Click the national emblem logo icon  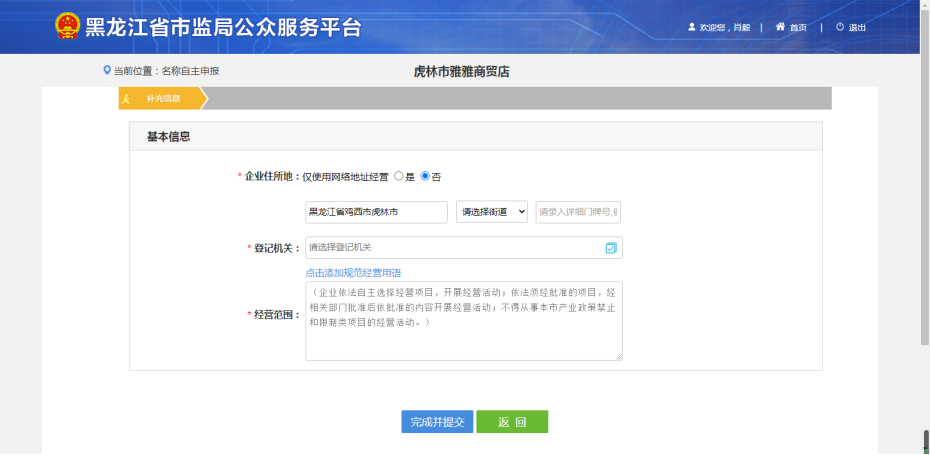(67, 26)
